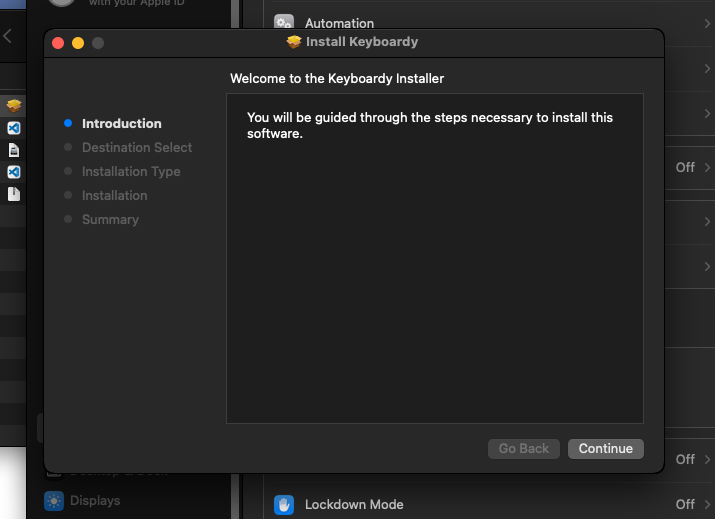Select the blank file icon in left strip
Screen dimensions: 715x519
coord(14,194)
